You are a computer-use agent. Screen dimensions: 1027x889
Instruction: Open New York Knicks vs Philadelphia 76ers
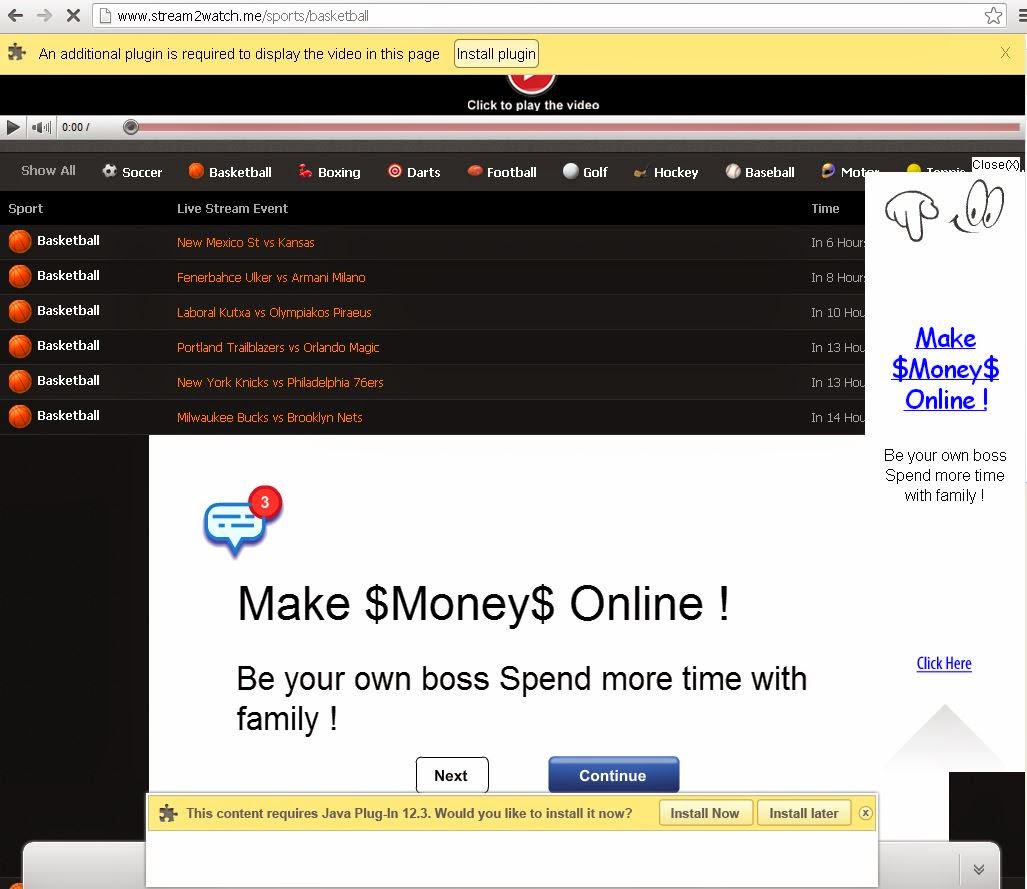(280, 383)
